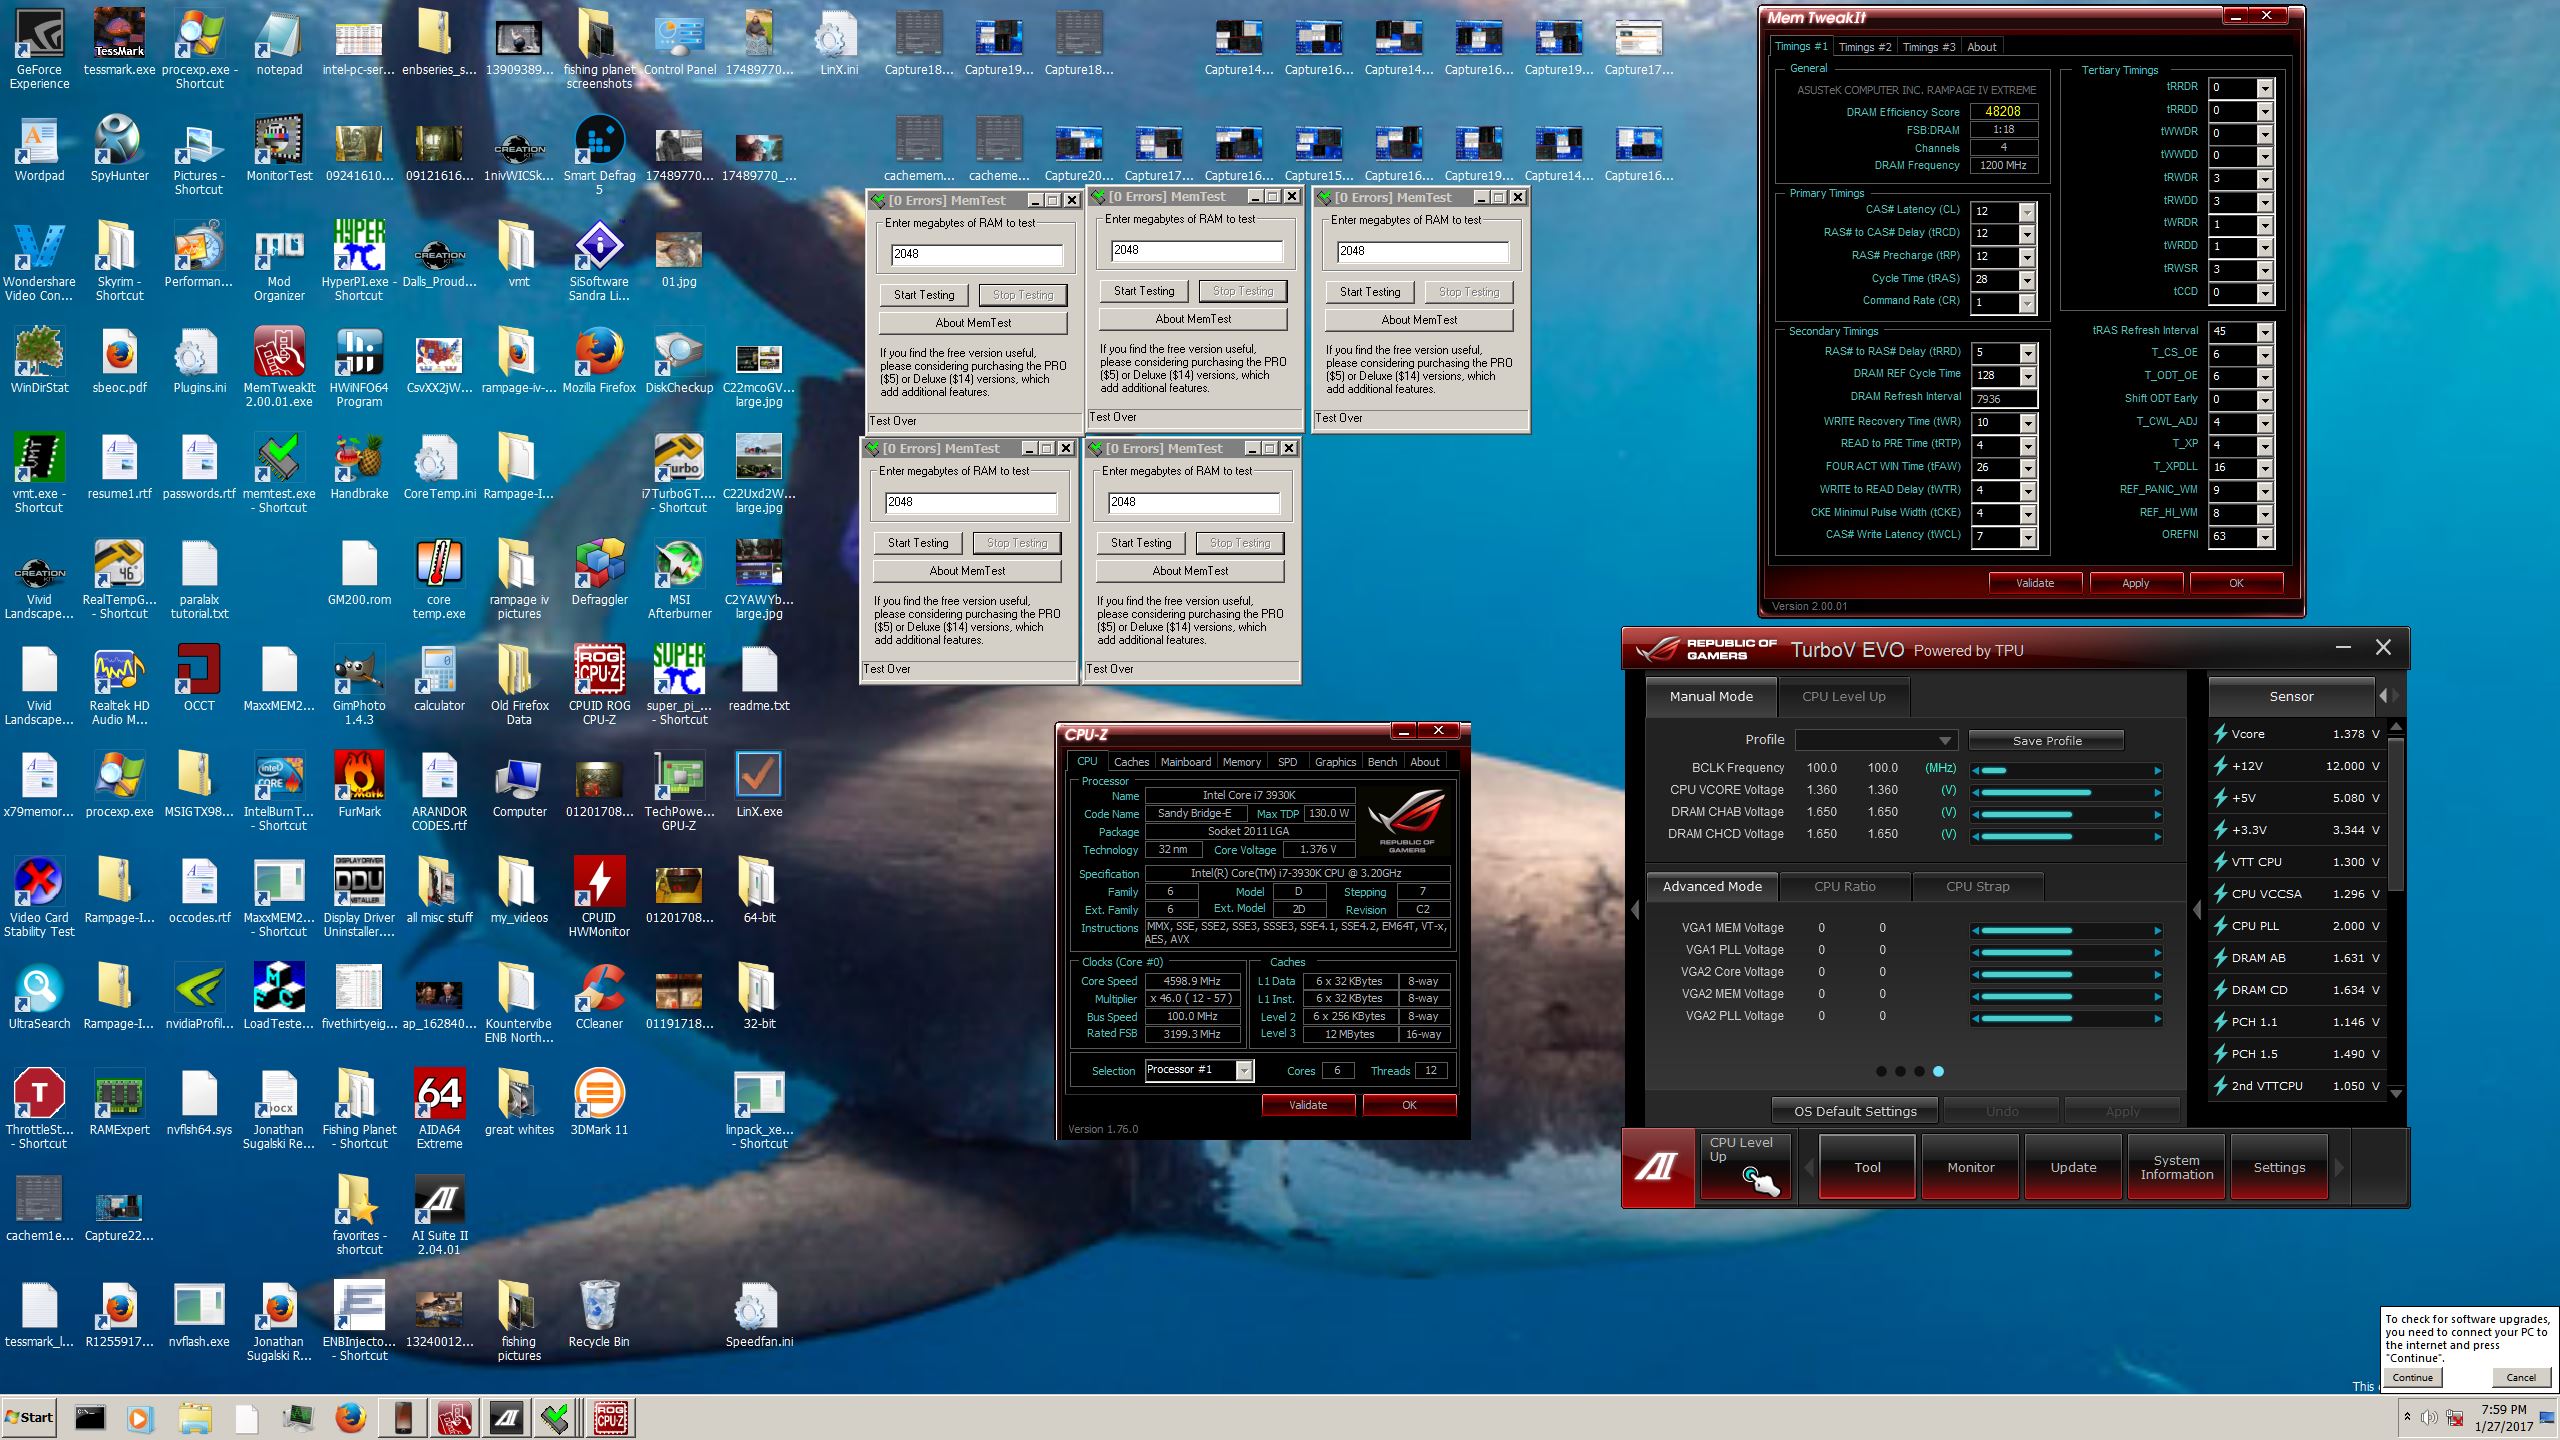Image resolution: width=2560 pixels, height=1440 pixels.
Task: Launch MemTweakIt 2.00.01.exe desktop icon
Action: (279, 367)
